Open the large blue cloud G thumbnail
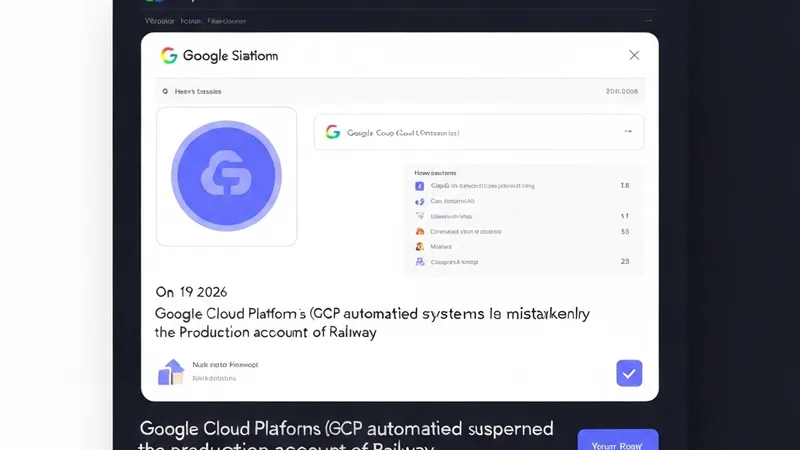The image size is (800, 450). pyautogui.click(x=227, y=176)
